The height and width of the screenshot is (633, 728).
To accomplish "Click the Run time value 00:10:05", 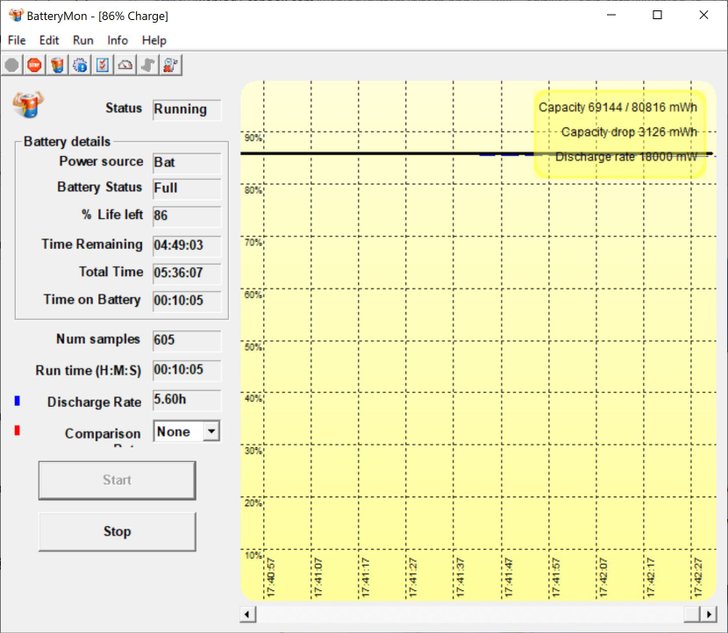I will pos(187,370).
